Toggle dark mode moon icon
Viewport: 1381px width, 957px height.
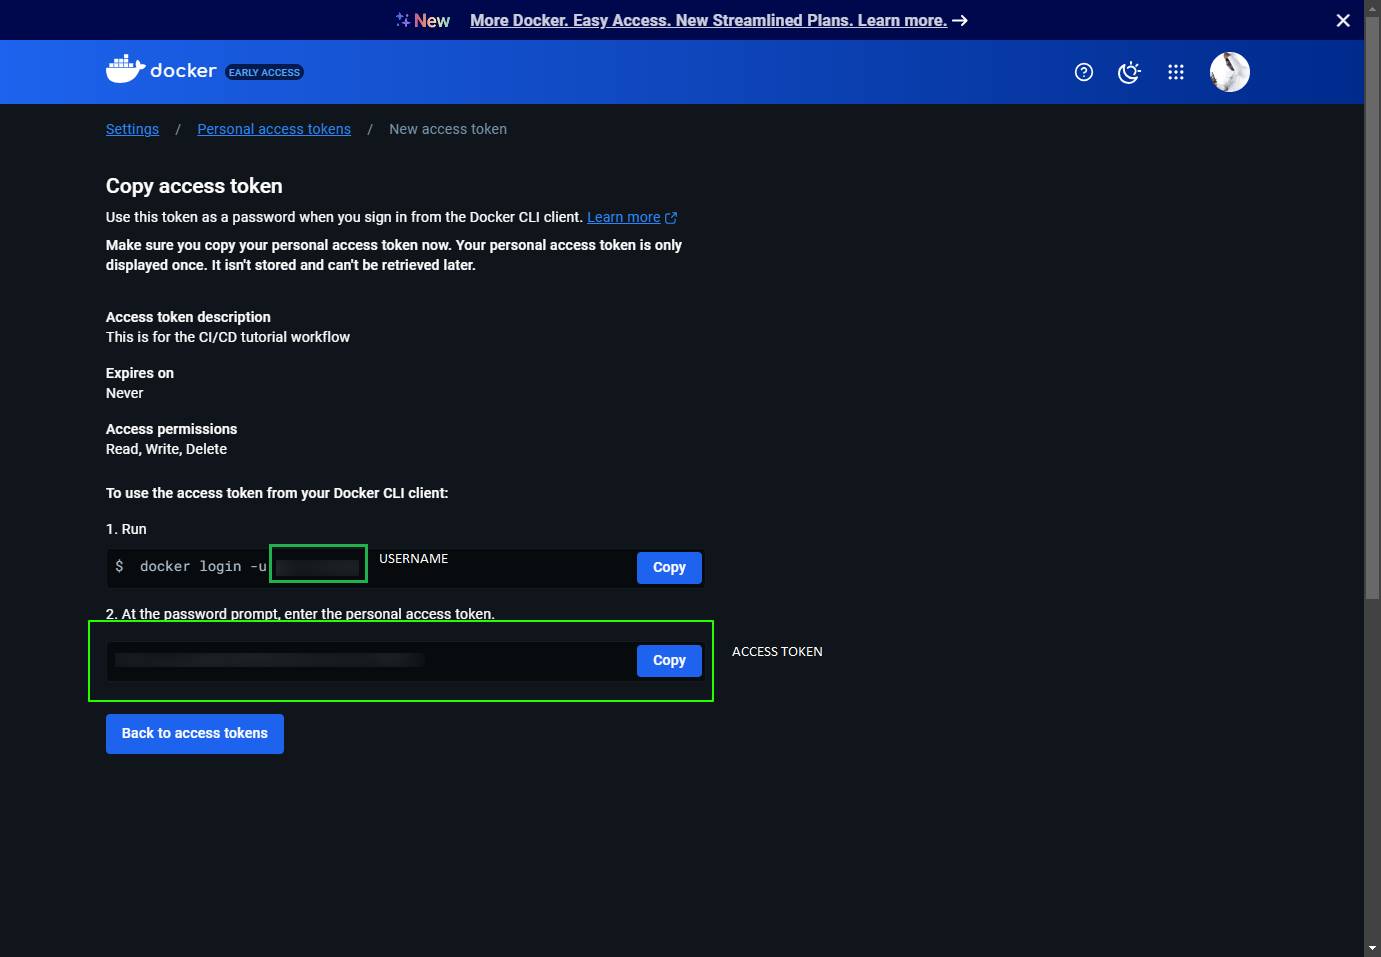(1129, 72)
